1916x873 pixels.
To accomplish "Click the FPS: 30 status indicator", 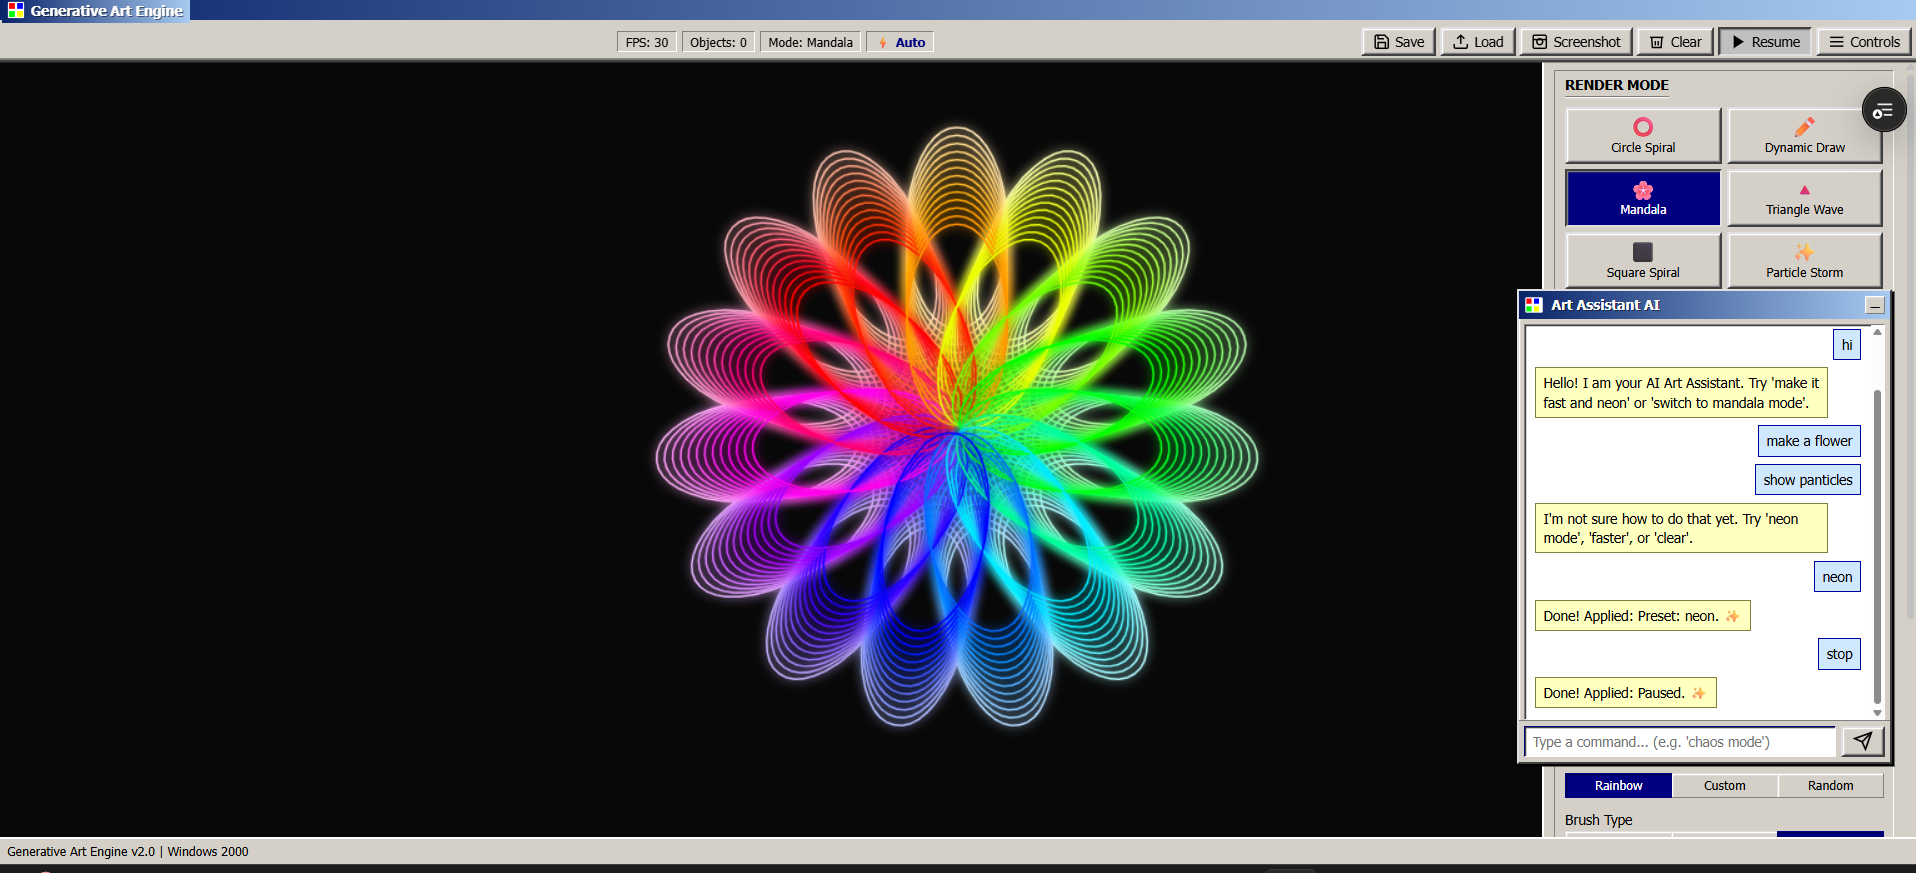I will coord(647,42).
